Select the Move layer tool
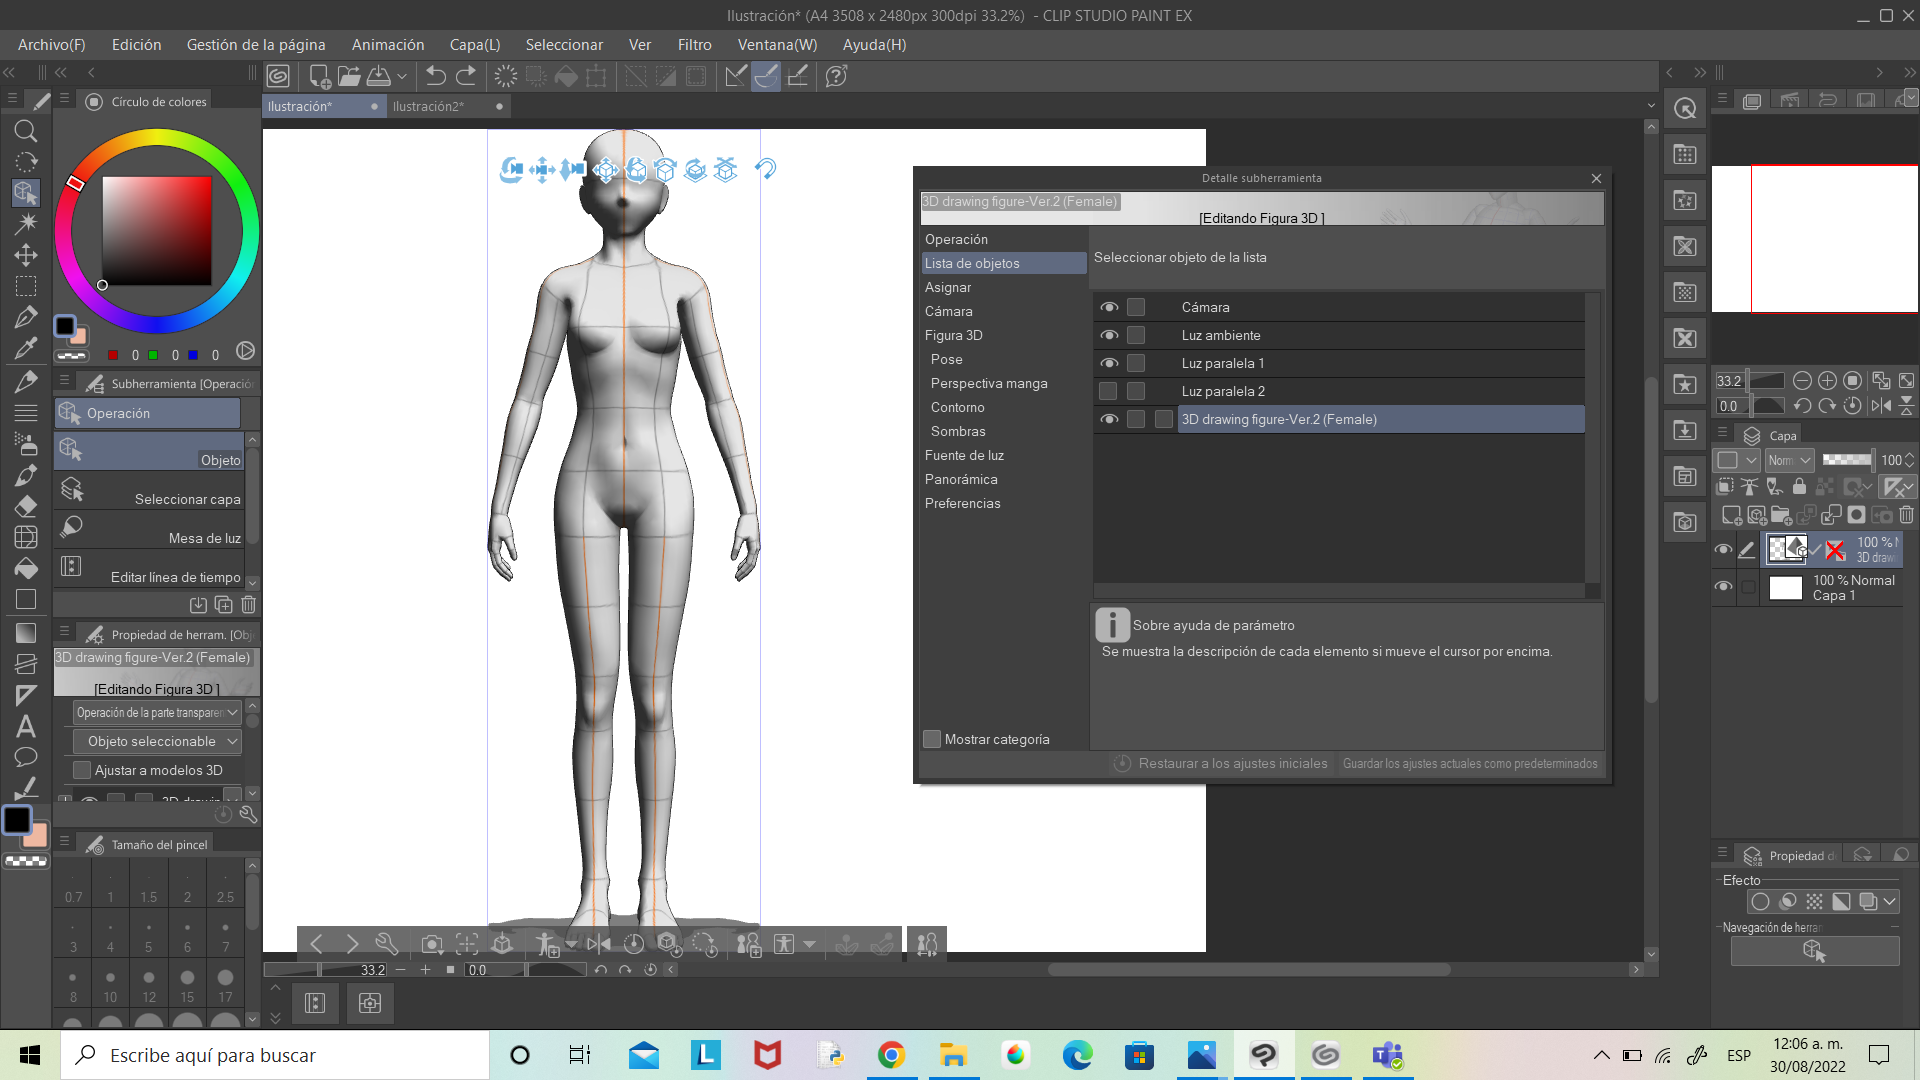Screen dimensions: 1920x1080 click(x=26, y=254)
